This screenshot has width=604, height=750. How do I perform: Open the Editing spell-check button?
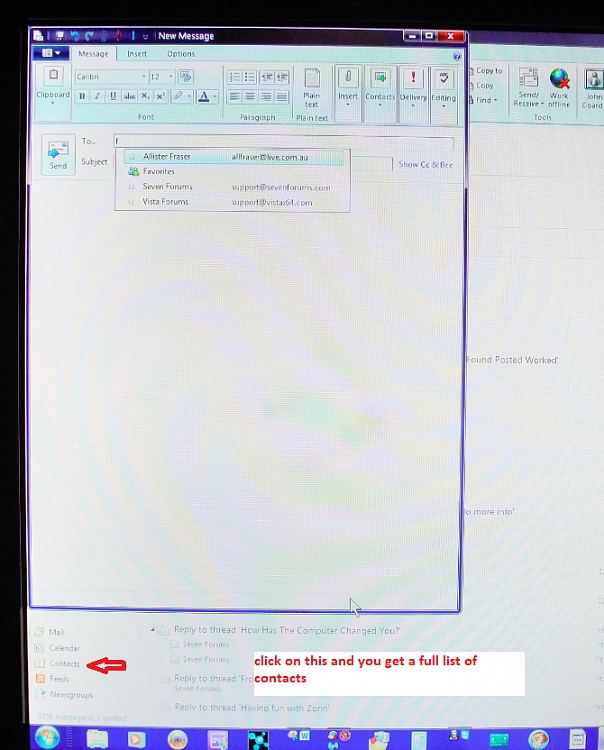[x=444, y=88]
